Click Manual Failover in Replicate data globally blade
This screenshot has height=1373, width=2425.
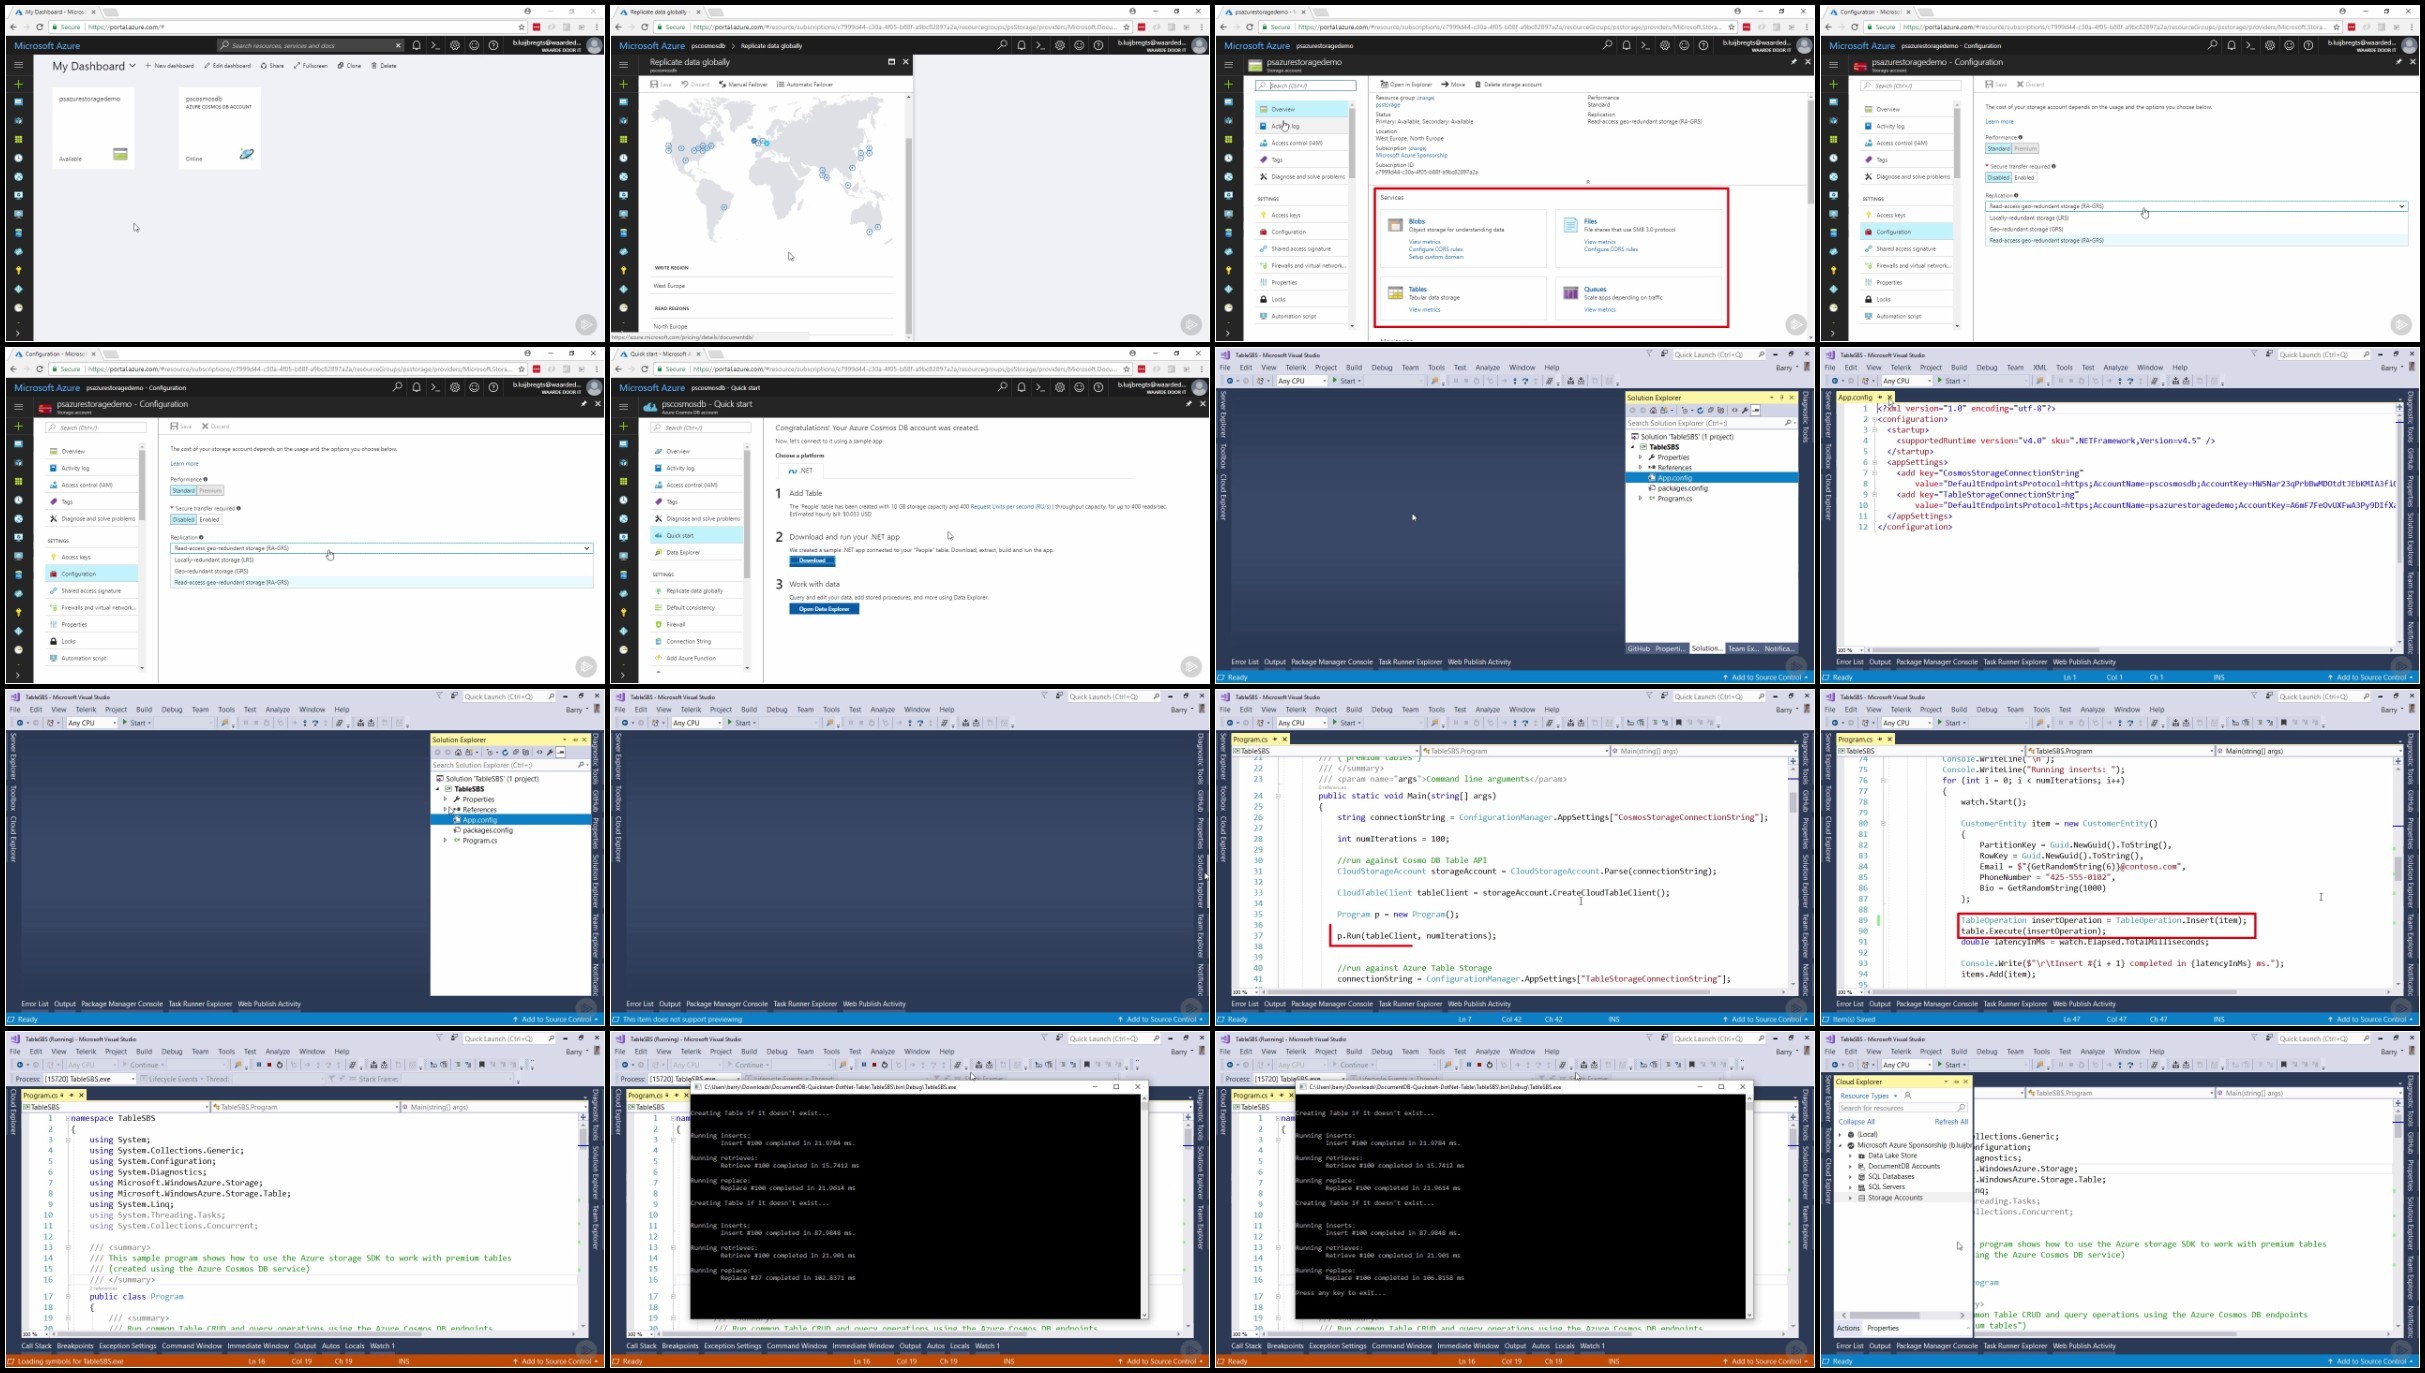(743, 85)
